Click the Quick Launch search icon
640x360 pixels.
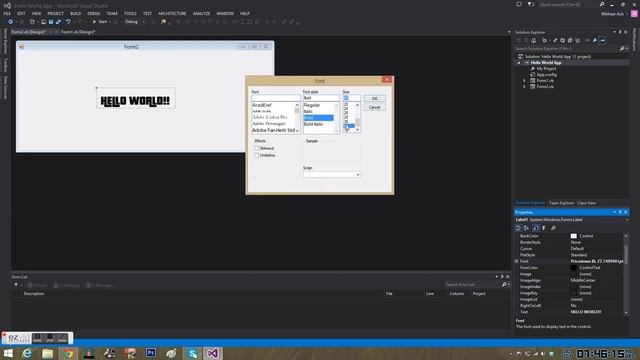[602, 4]
